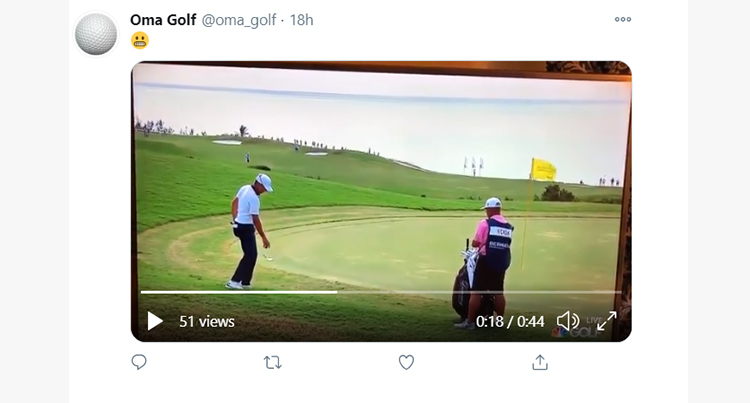Image resolution: width=750 pixels, height=403 pixels.
Task: Open the share tweet icon
Action: tap(540, 362)
